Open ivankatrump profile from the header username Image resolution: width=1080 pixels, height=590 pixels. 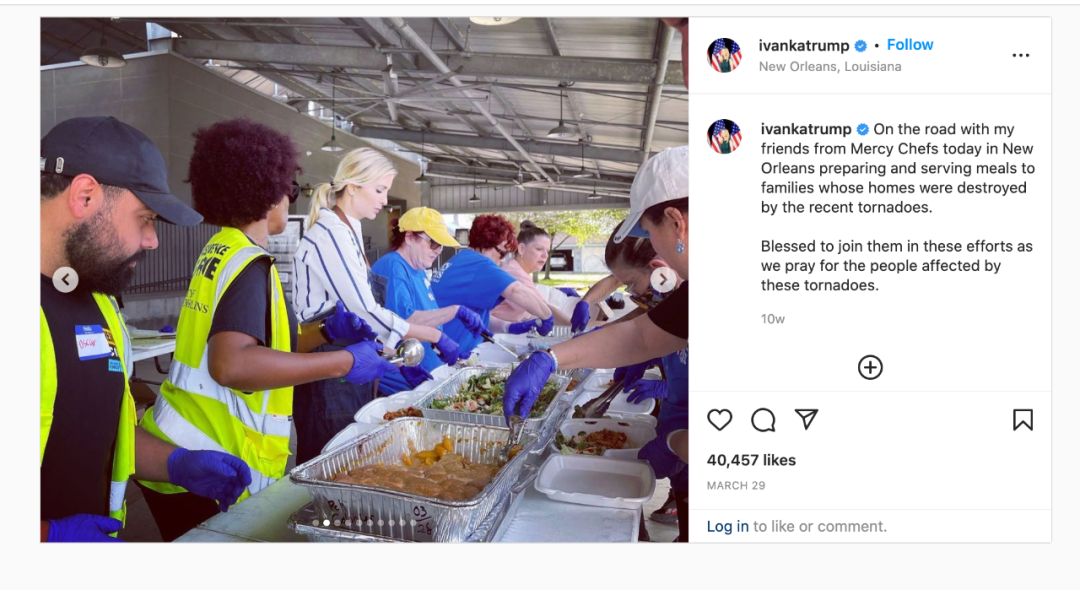click(x=804, y=45)
